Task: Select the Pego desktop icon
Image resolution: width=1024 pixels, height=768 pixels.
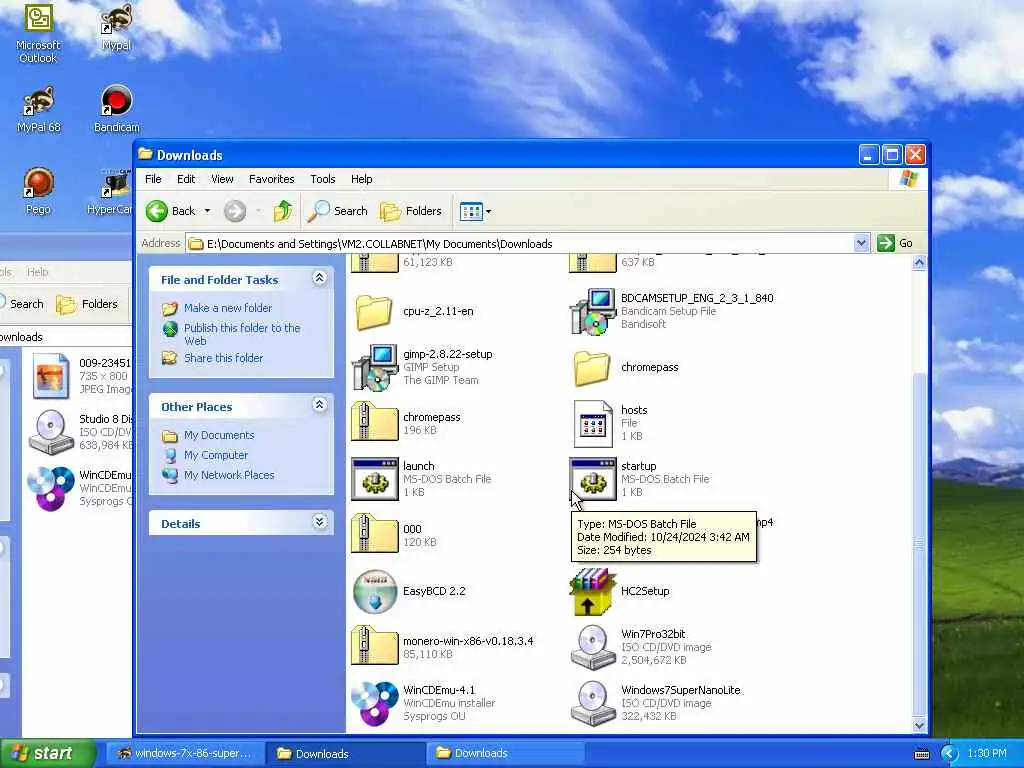Action: point(38,191)
